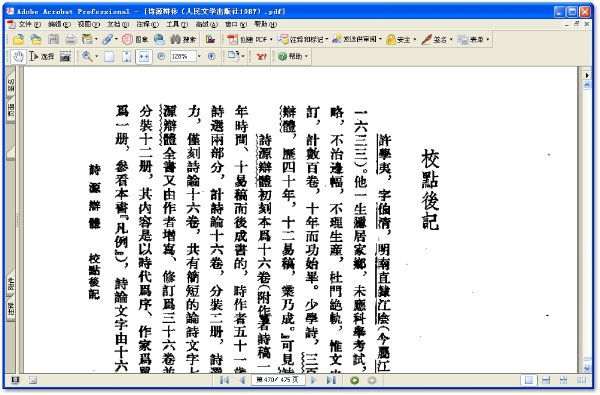The width and height of the screenshot is (600, 395).
Task: Go to the next page arrow
Action: 313,380
